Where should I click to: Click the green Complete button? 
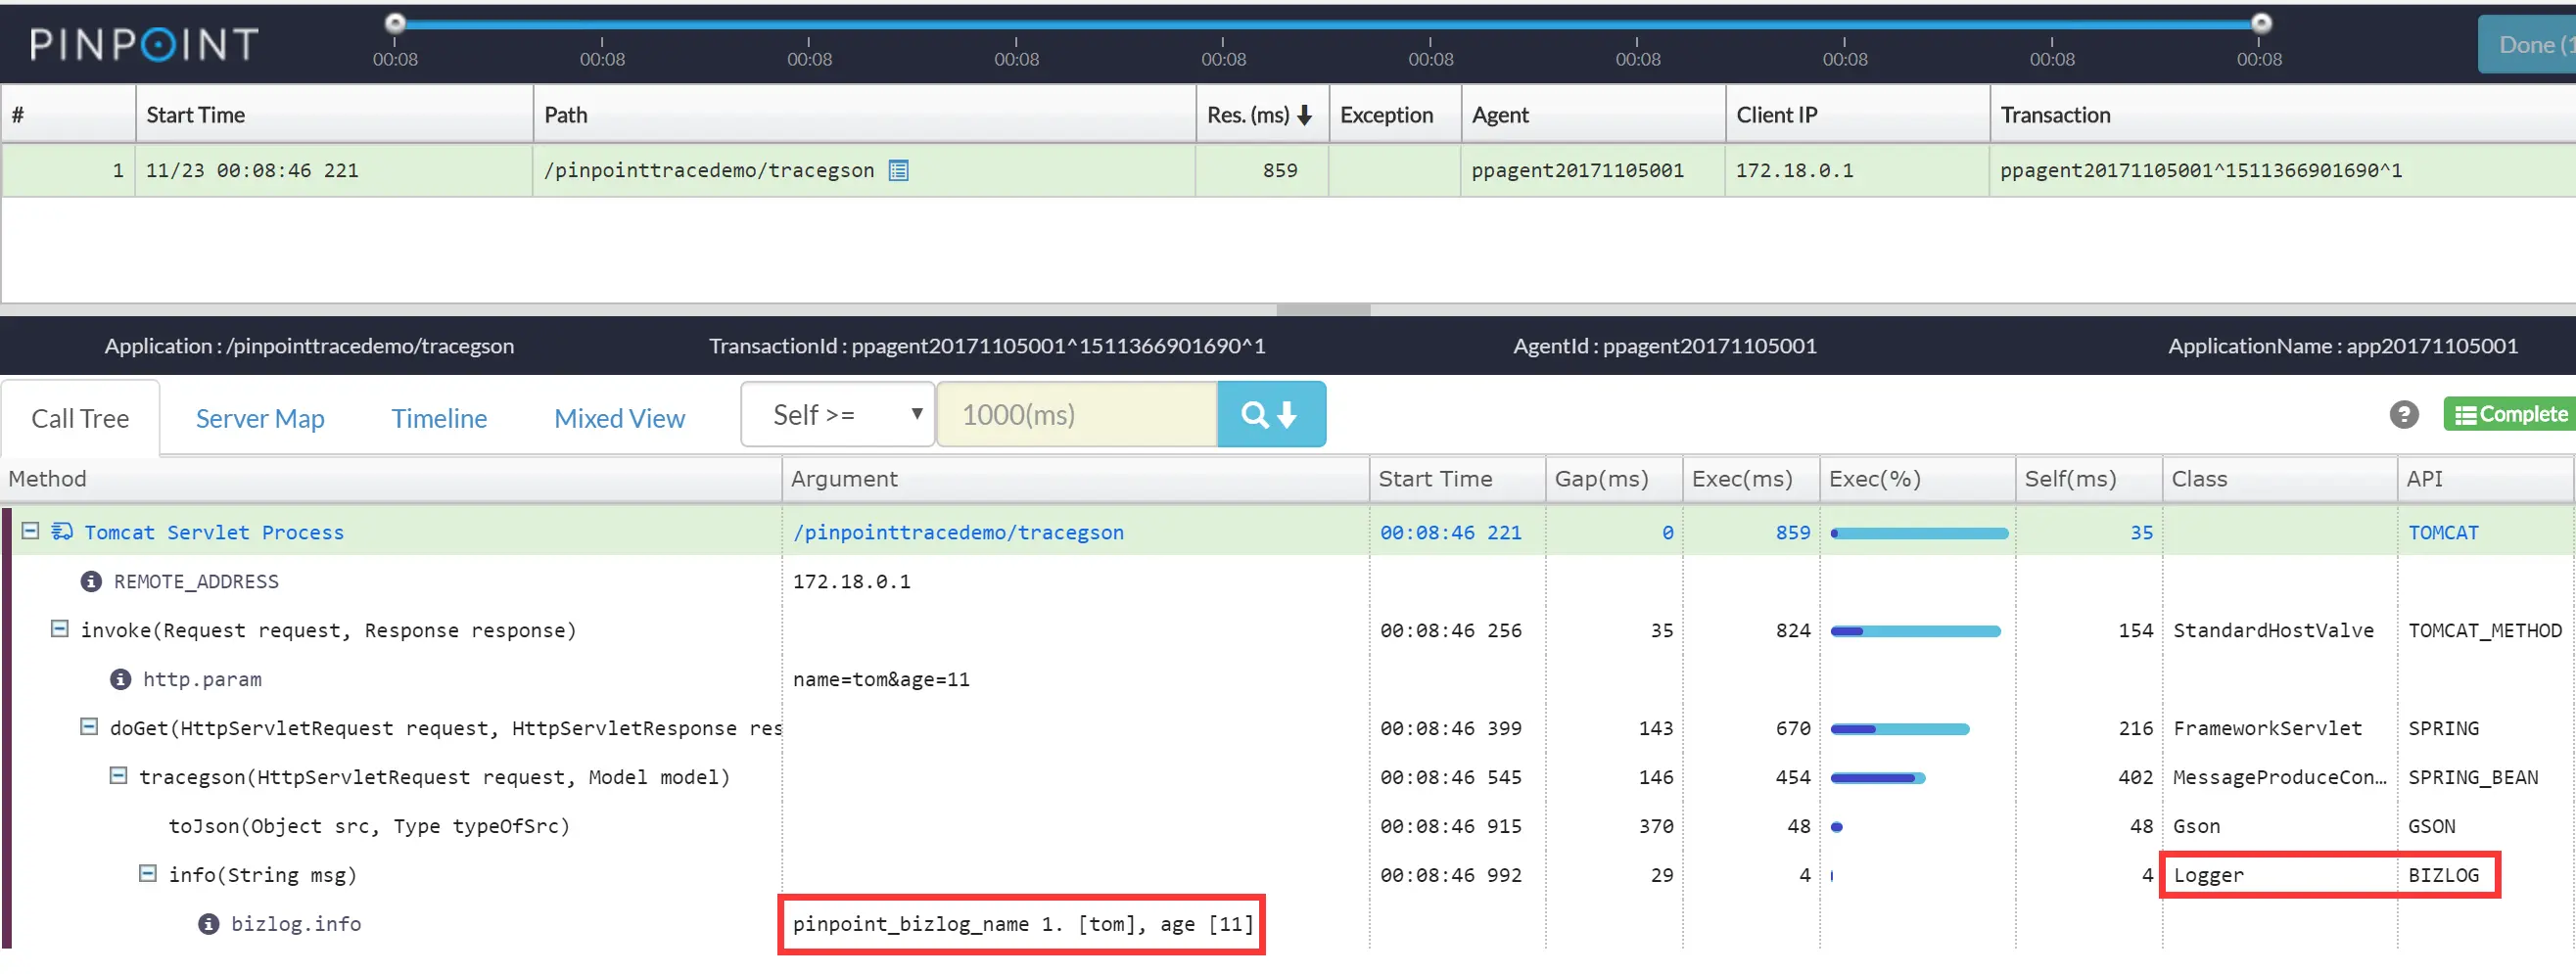point(2509,415)
